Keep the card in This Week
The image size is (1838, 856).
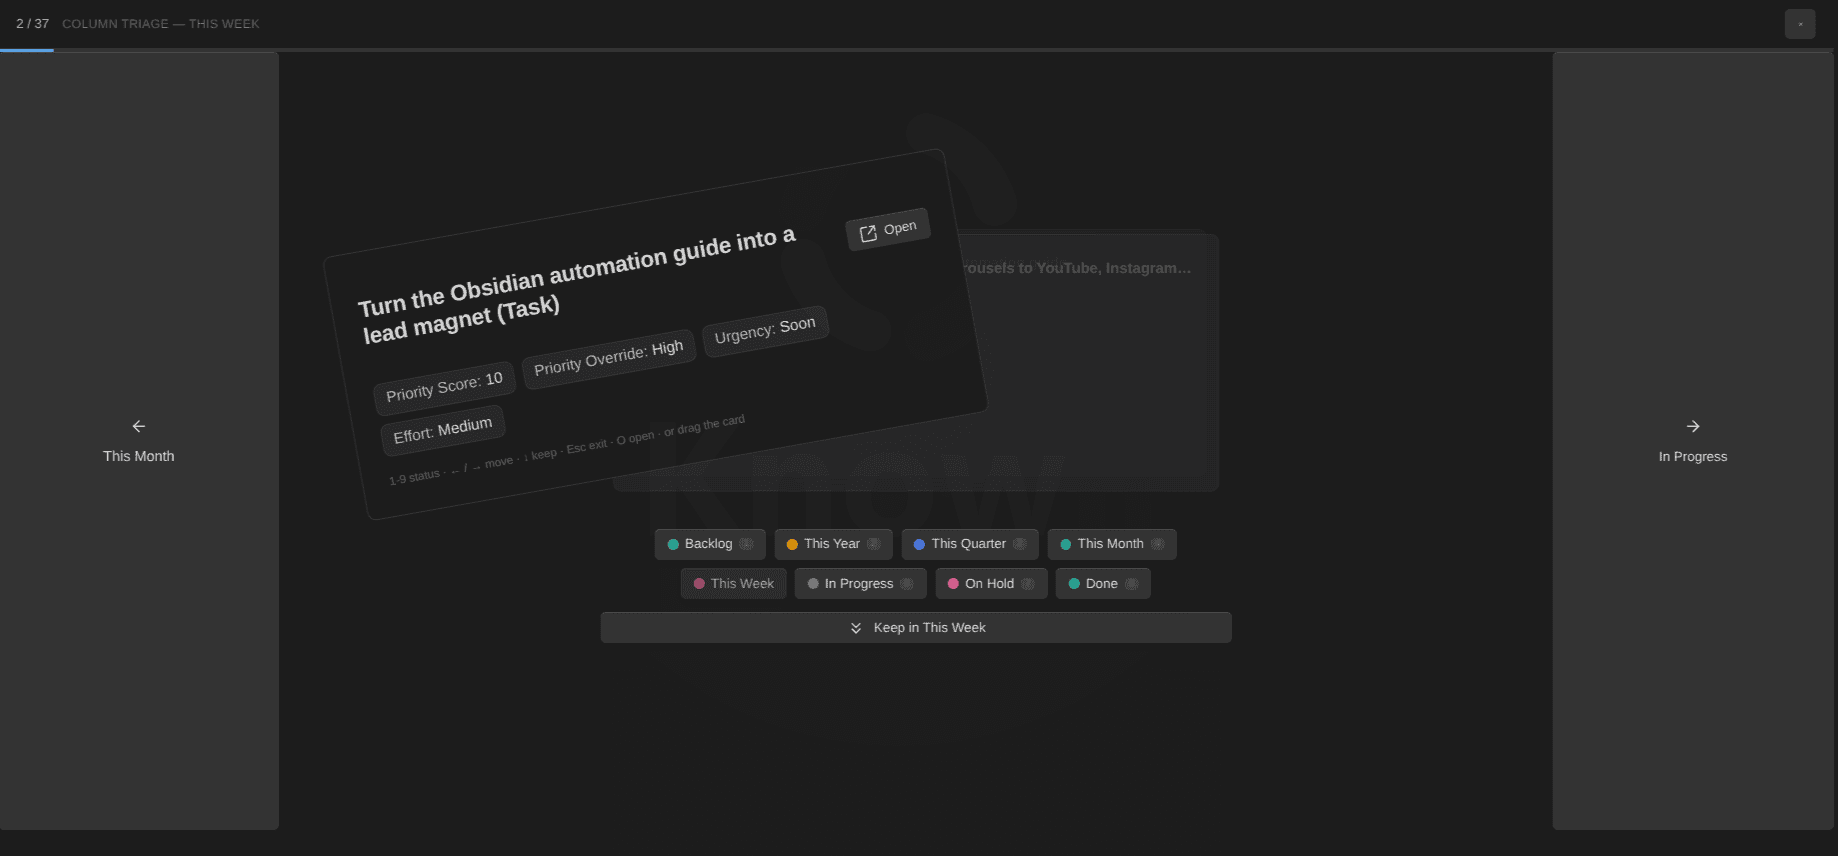[x=916, y=628]
